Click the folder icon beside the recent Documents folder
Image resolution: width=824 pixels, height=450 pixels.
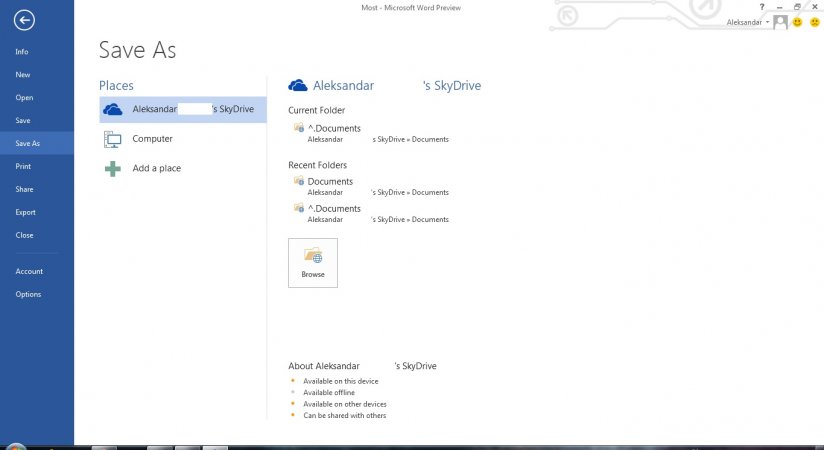pos(299,180)
